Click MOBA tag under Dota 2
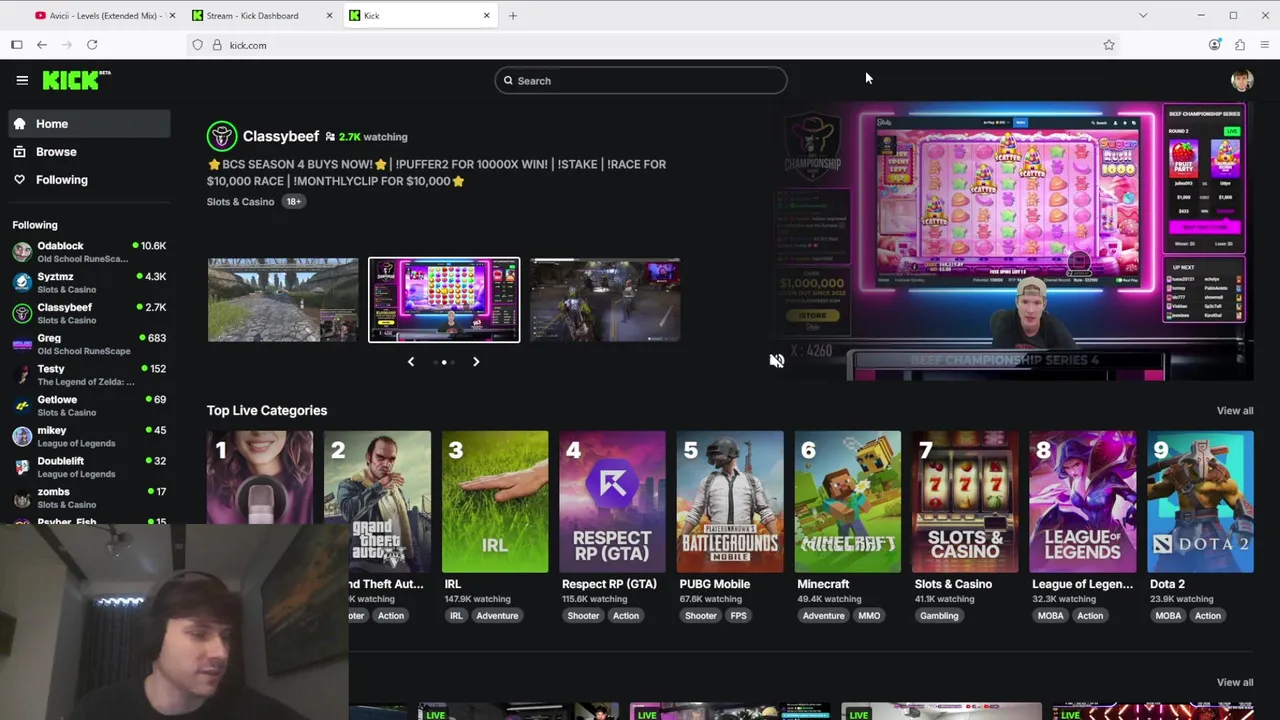Viewport: 1280px width, 720px height. 1168,616
